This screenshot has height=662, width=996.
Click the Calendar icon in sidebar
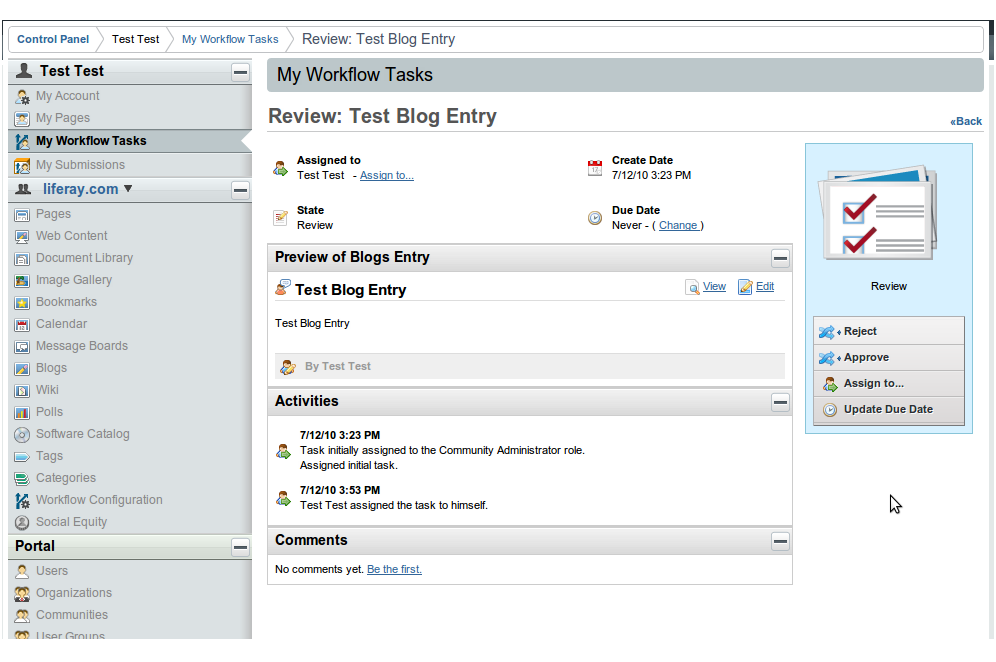[22, 324]
